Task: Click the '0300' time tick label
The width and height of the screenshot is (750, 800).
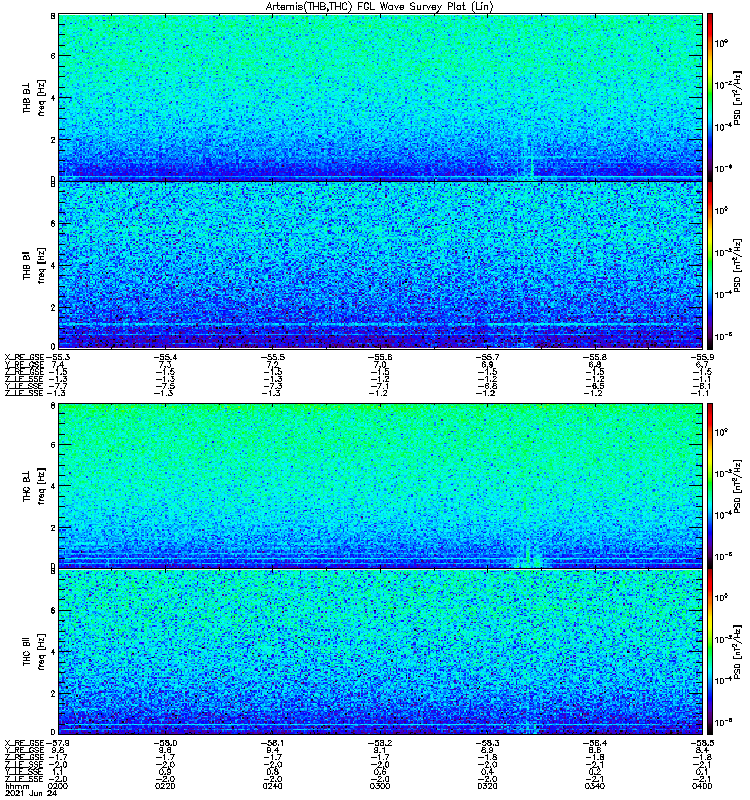Action: click(x=380, y=786)
